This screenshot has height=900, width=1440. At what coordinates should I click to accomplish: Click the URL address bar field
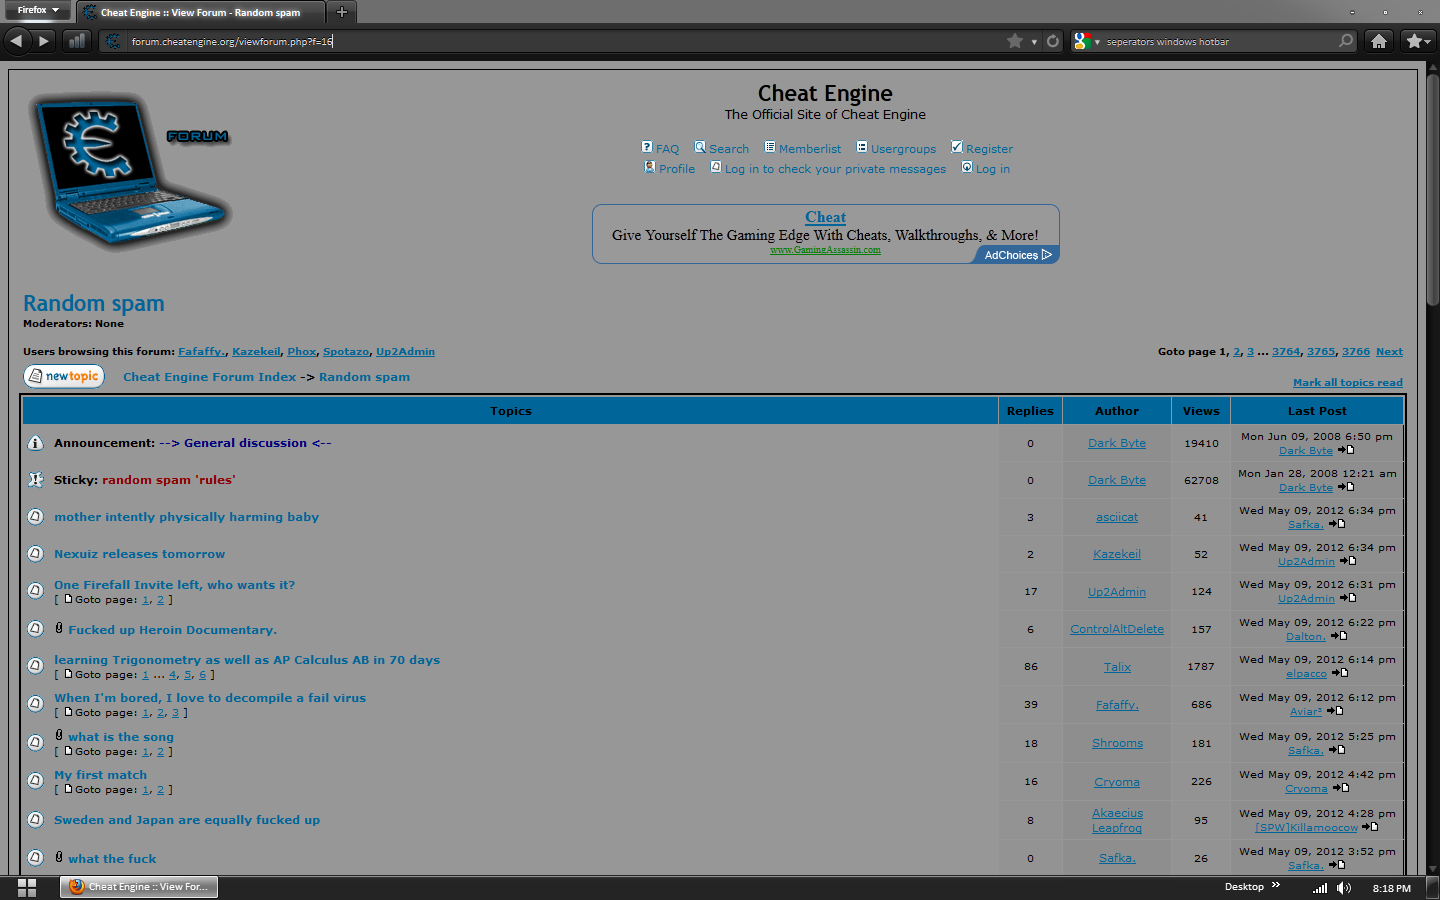click(560, 41)
